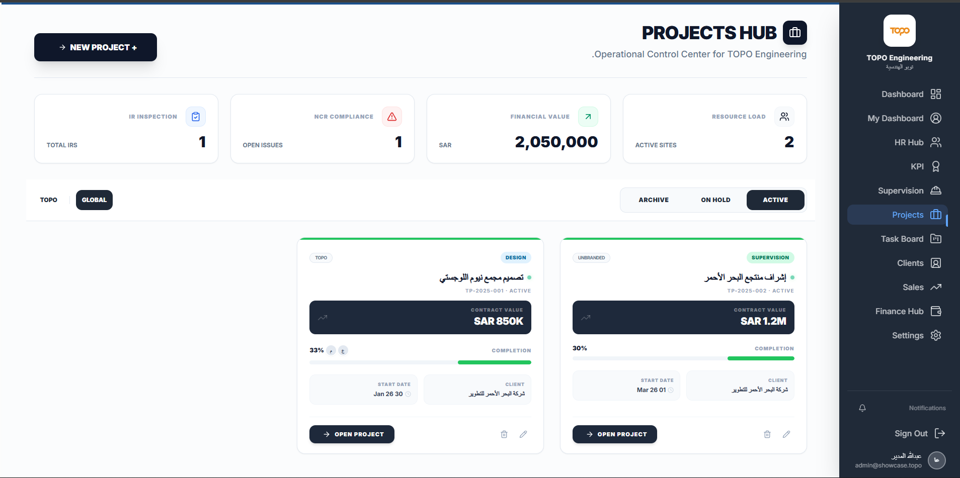Select Projects in the sidebar

pyautogui.click(x=896, y=215)
